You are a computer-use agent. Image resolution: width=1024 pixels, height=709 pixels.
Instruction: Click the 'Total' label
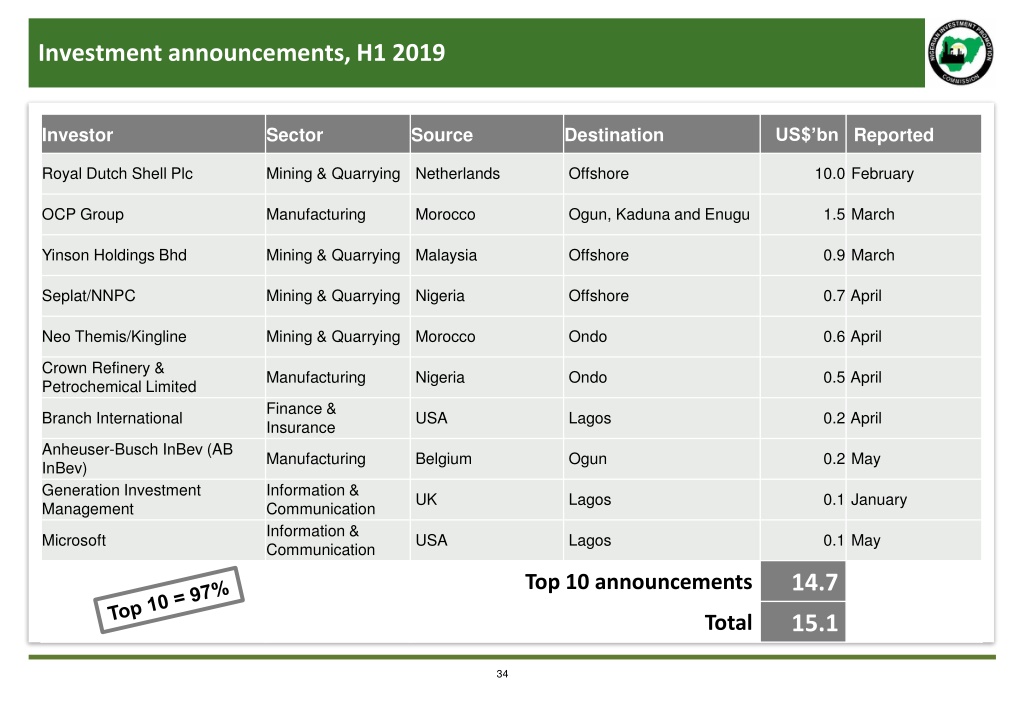coord(728,622)
